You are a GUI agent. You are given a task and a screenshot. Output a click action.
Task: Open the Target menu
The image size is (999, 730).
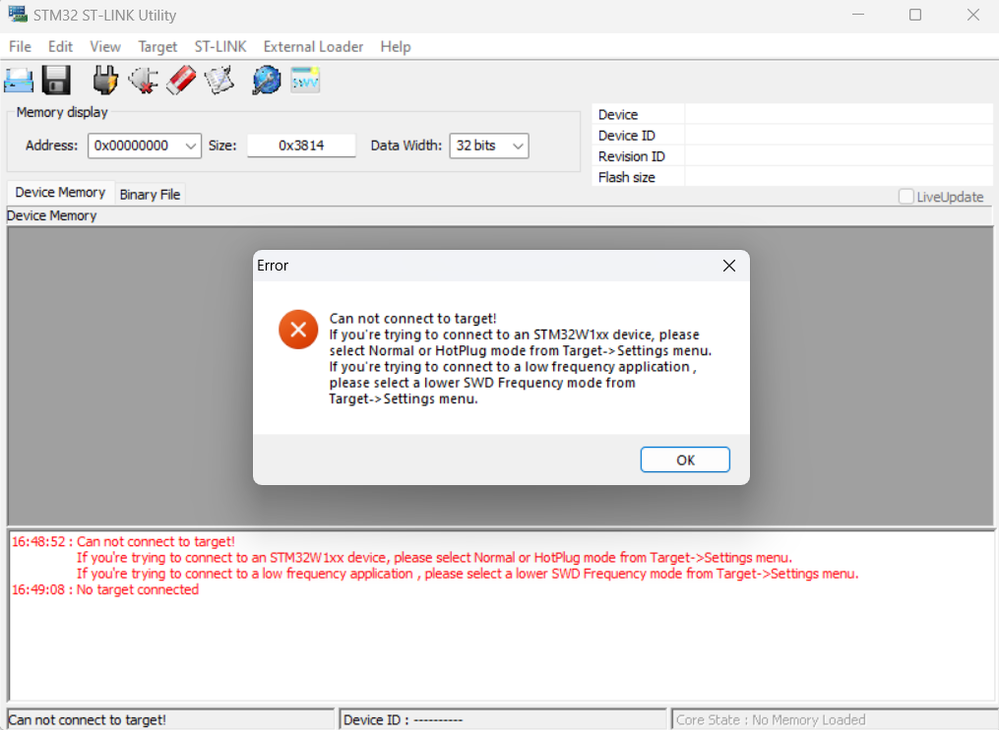pyautogui.click(x=157, y=46)
